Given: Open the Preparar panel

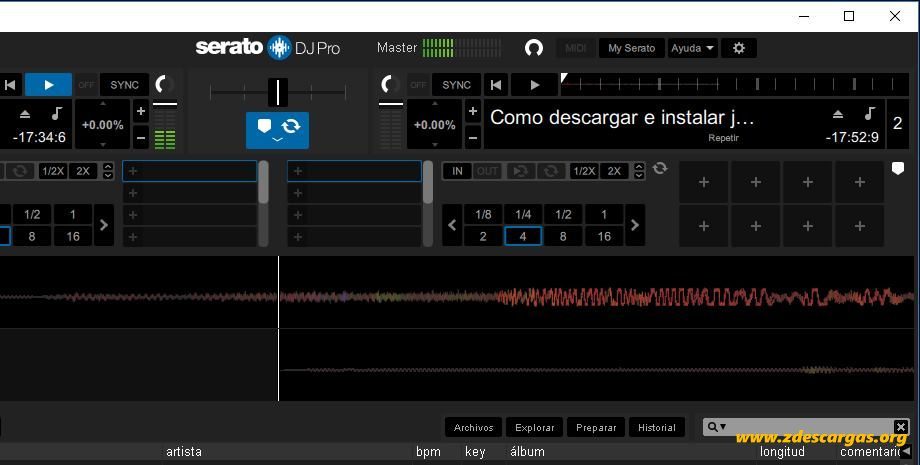Looking at the screenshot, I should coord(596,427).
